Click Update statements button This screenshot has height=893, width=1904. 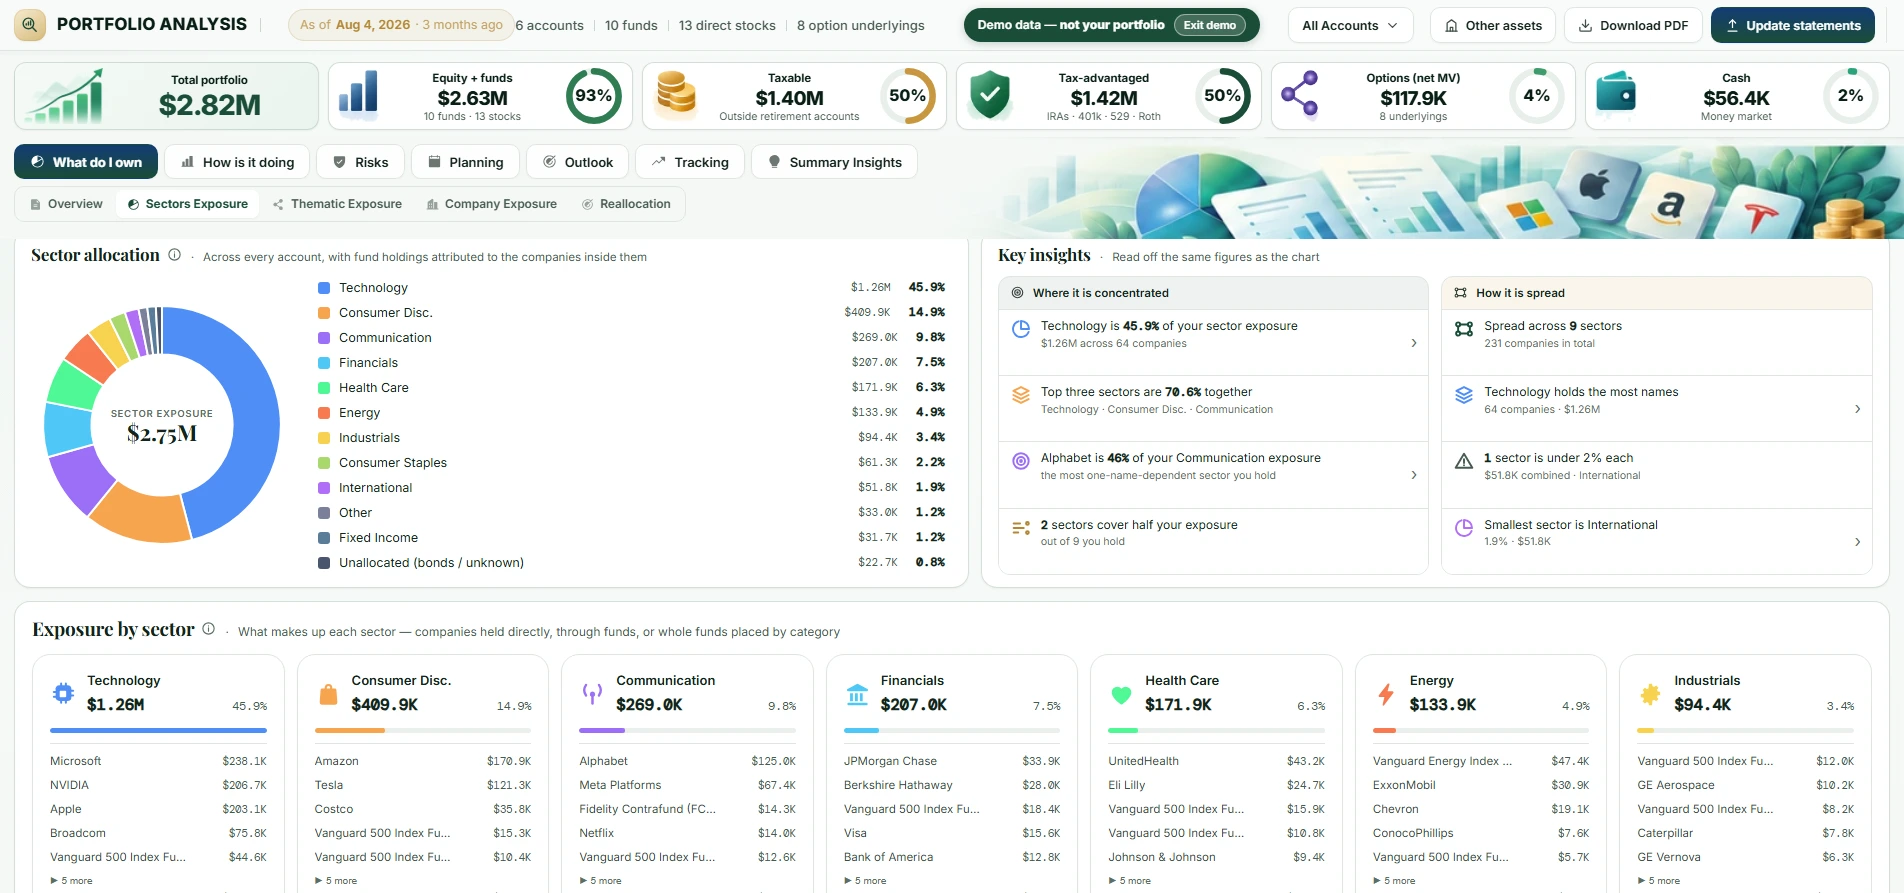click(1793, 25)
